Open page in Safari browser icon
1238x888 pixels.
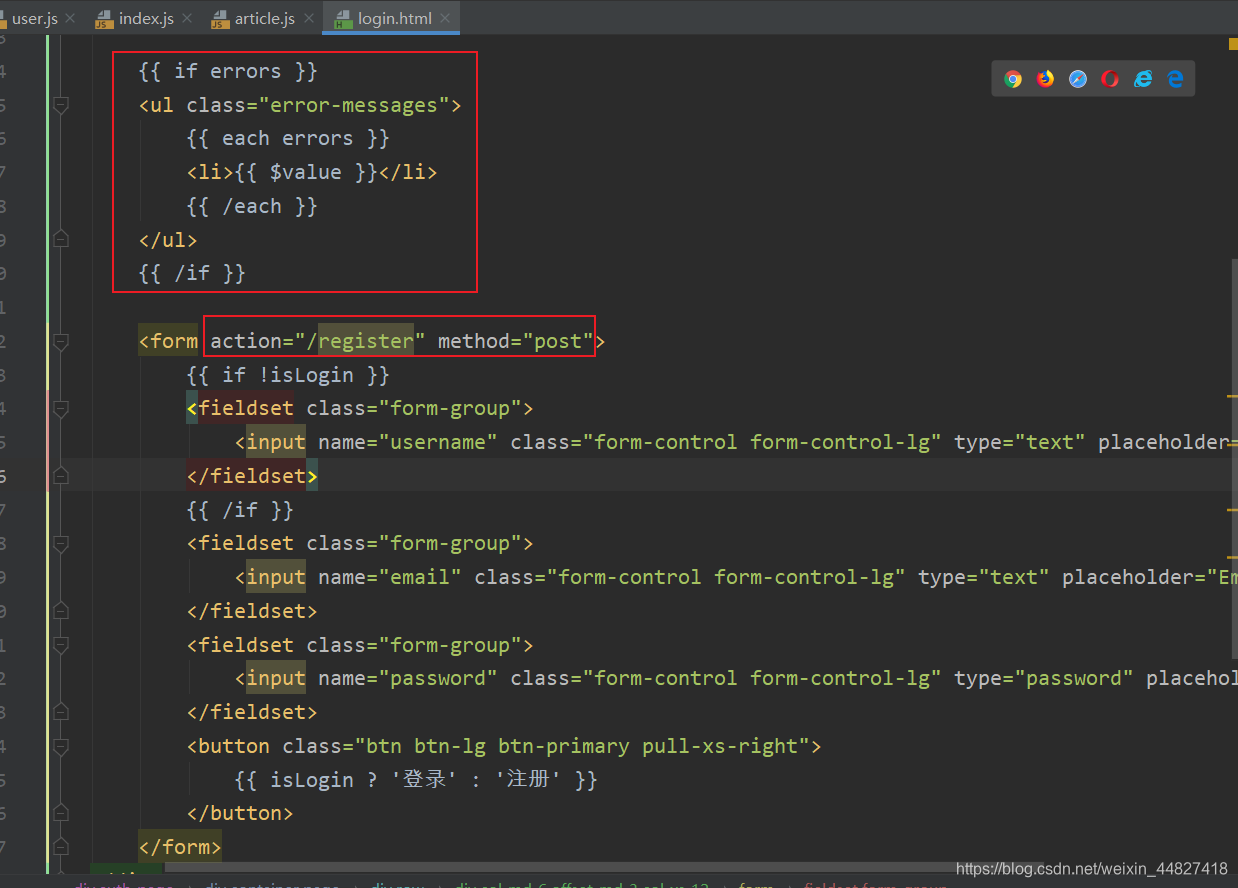(1078, 79)
